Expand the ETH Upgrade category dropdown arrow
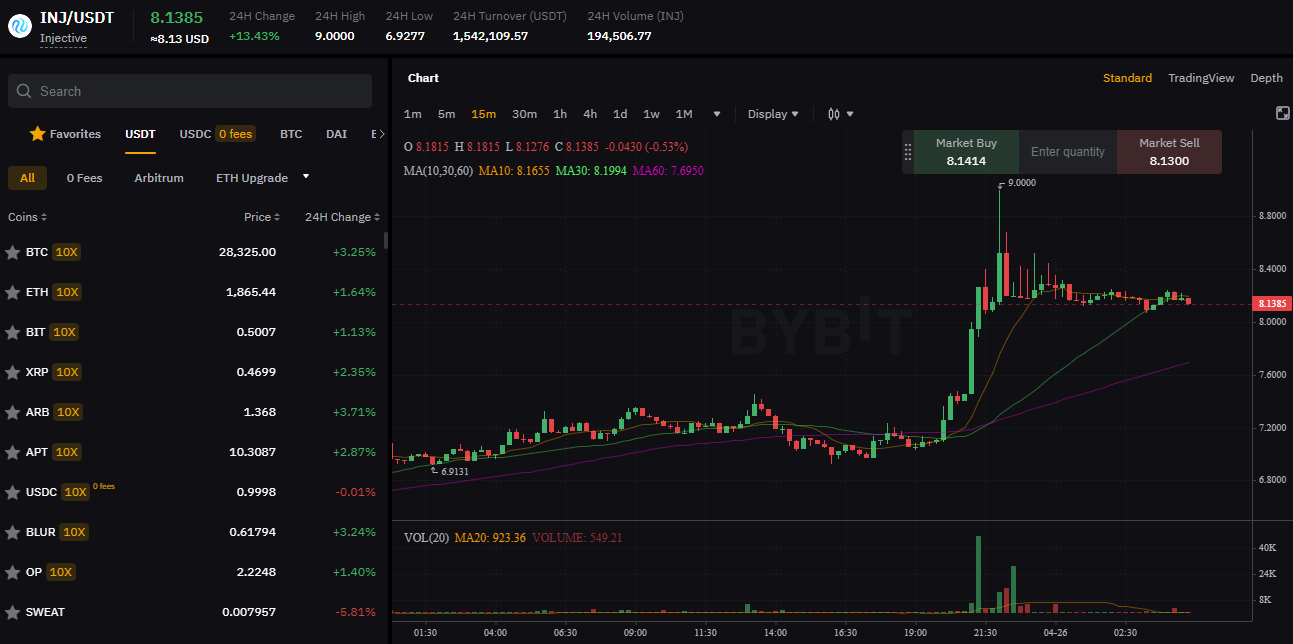The width and height of the screenshot is (1293, 644). click(x=306, y=177)
